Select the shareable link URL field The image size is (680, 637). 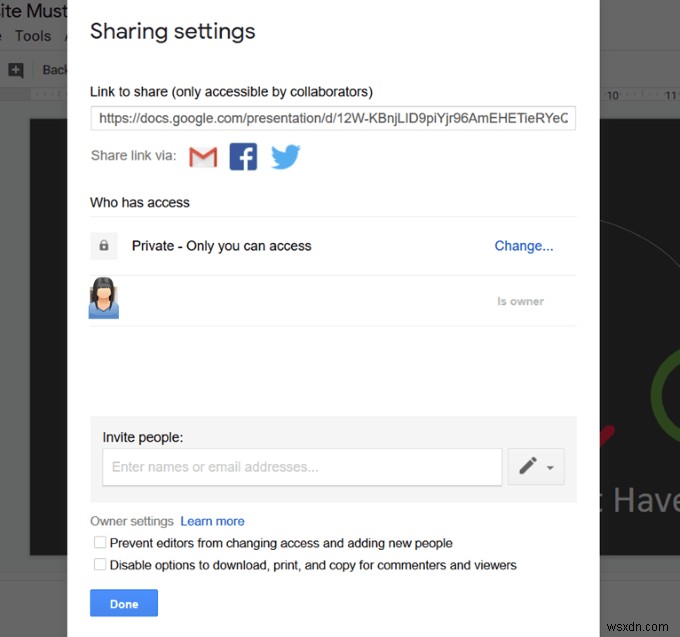click(332, 118)
